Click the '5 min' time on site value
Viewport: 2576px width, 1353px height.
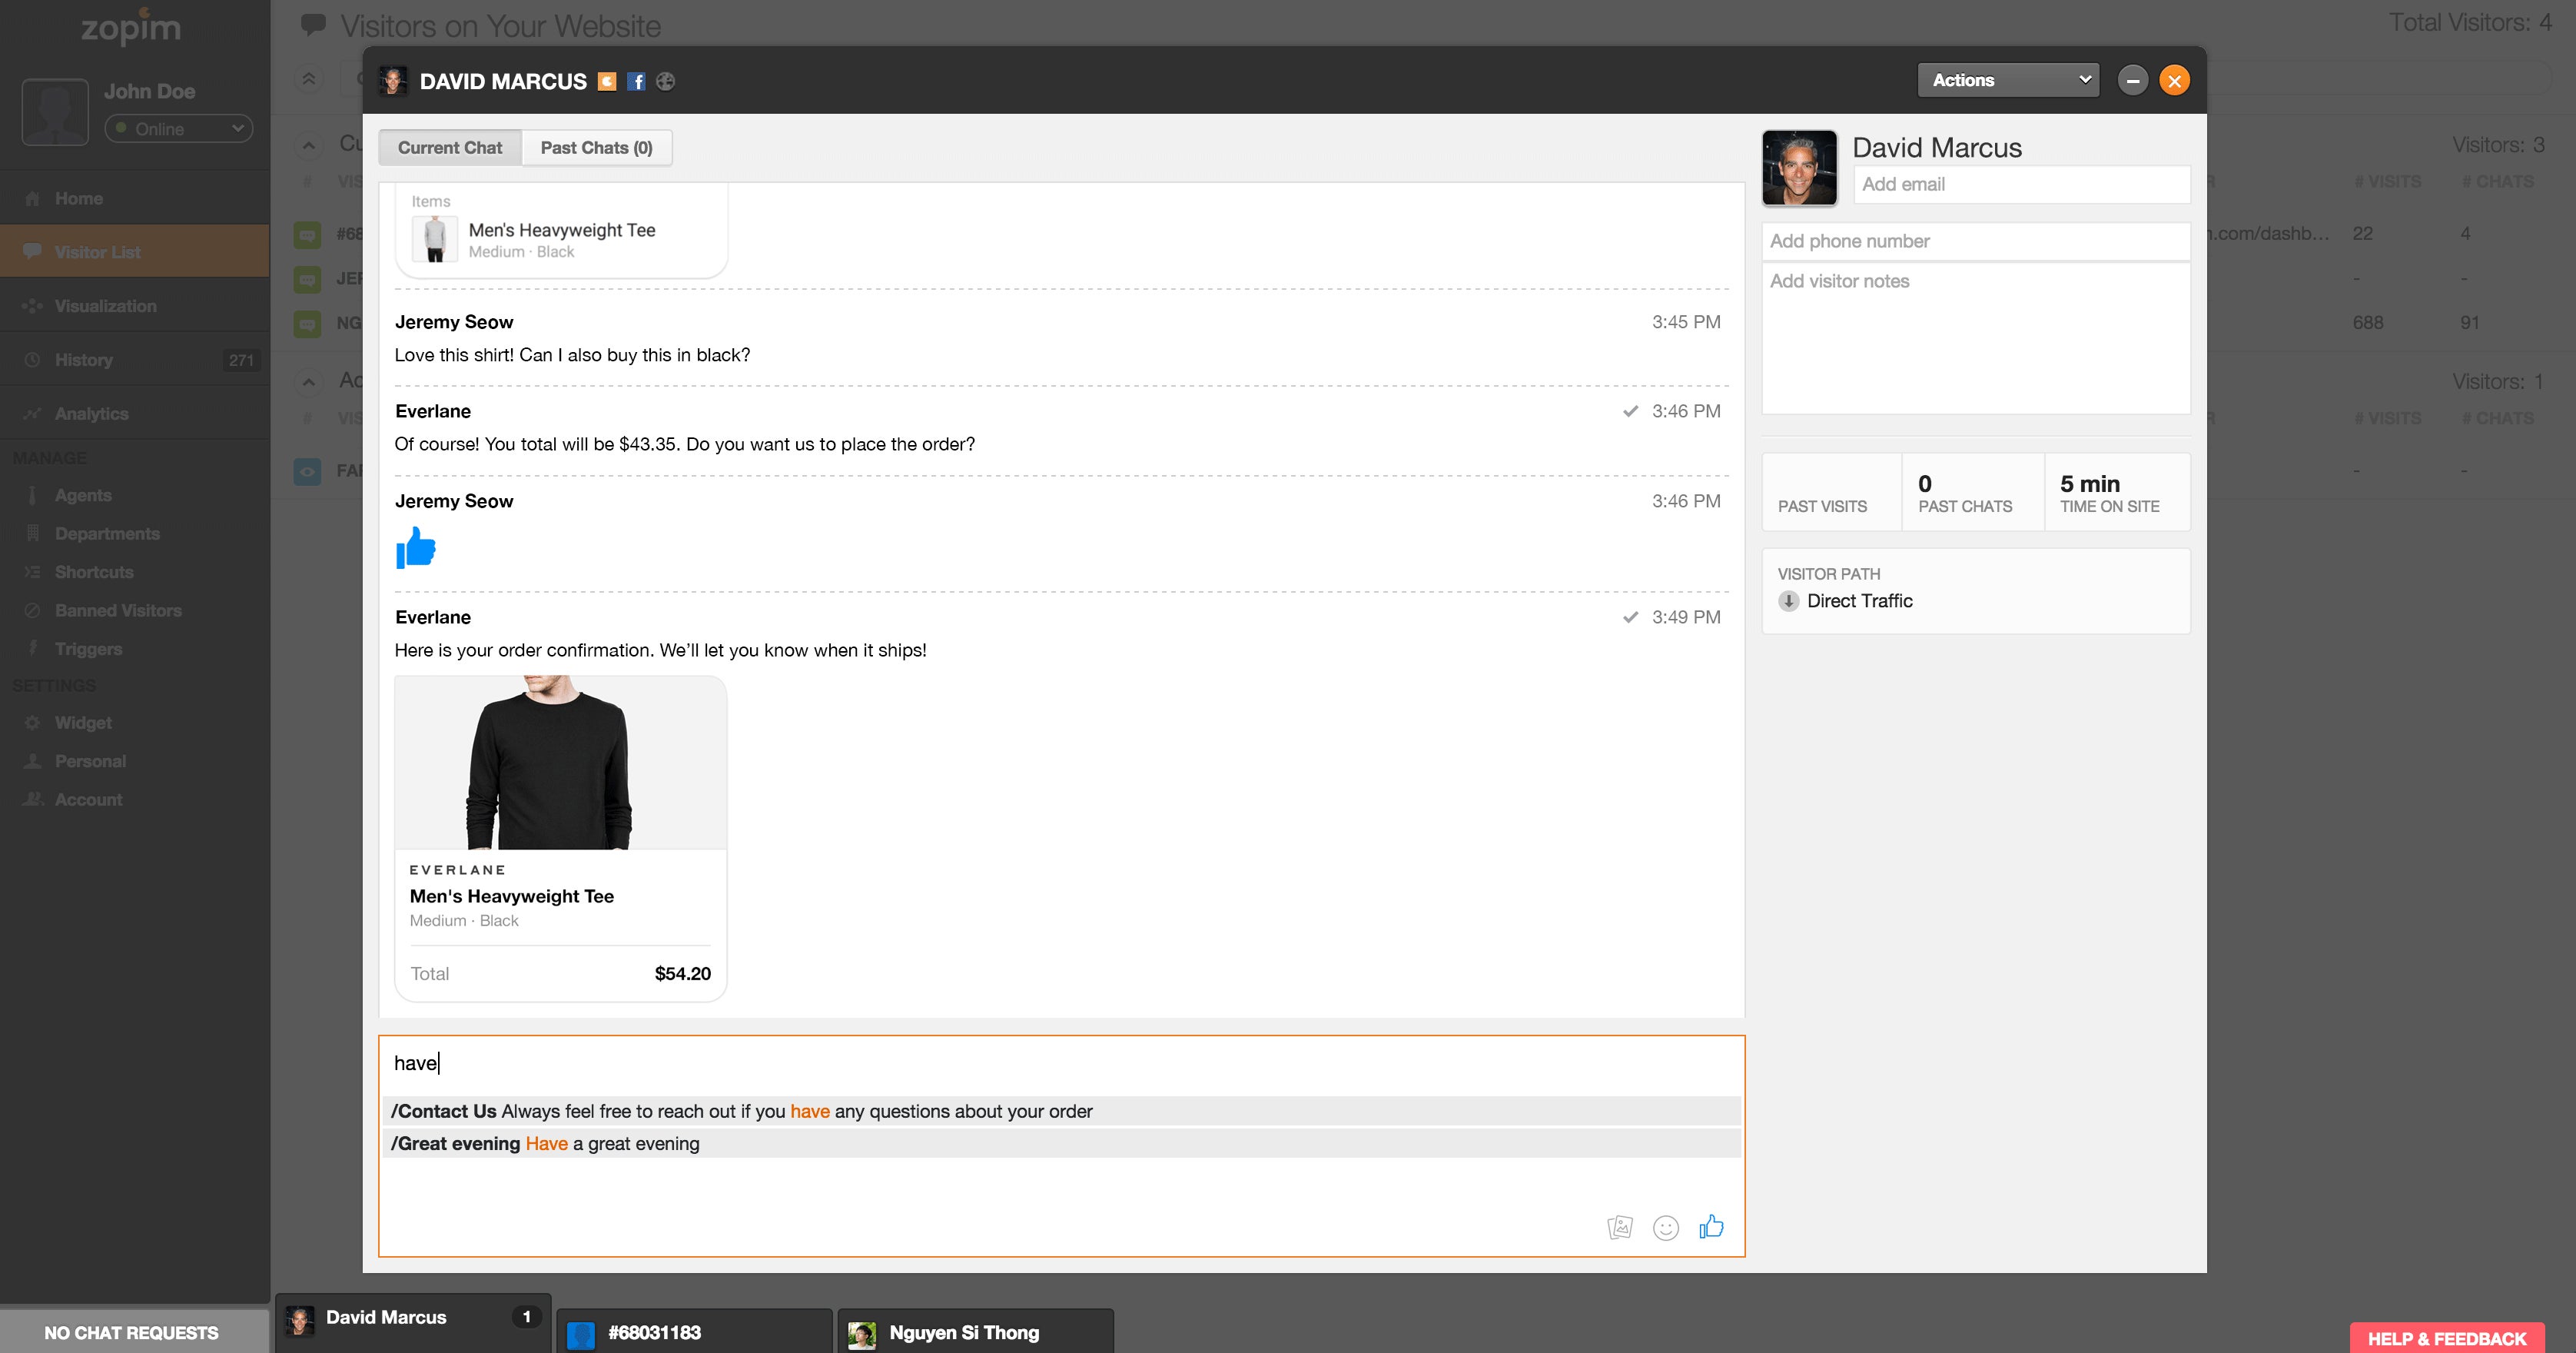(x=2090, y=484)
